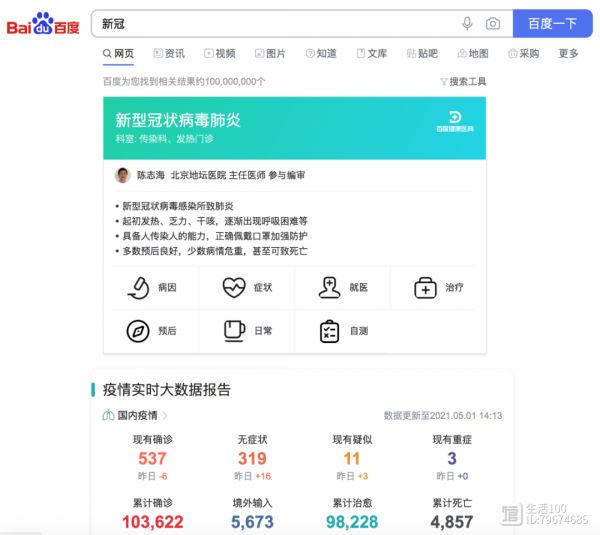Viewport: 600px width, 535px height.
Task: Expand 国内疫情 chevron arrow
Action: (x=165, y=416)
